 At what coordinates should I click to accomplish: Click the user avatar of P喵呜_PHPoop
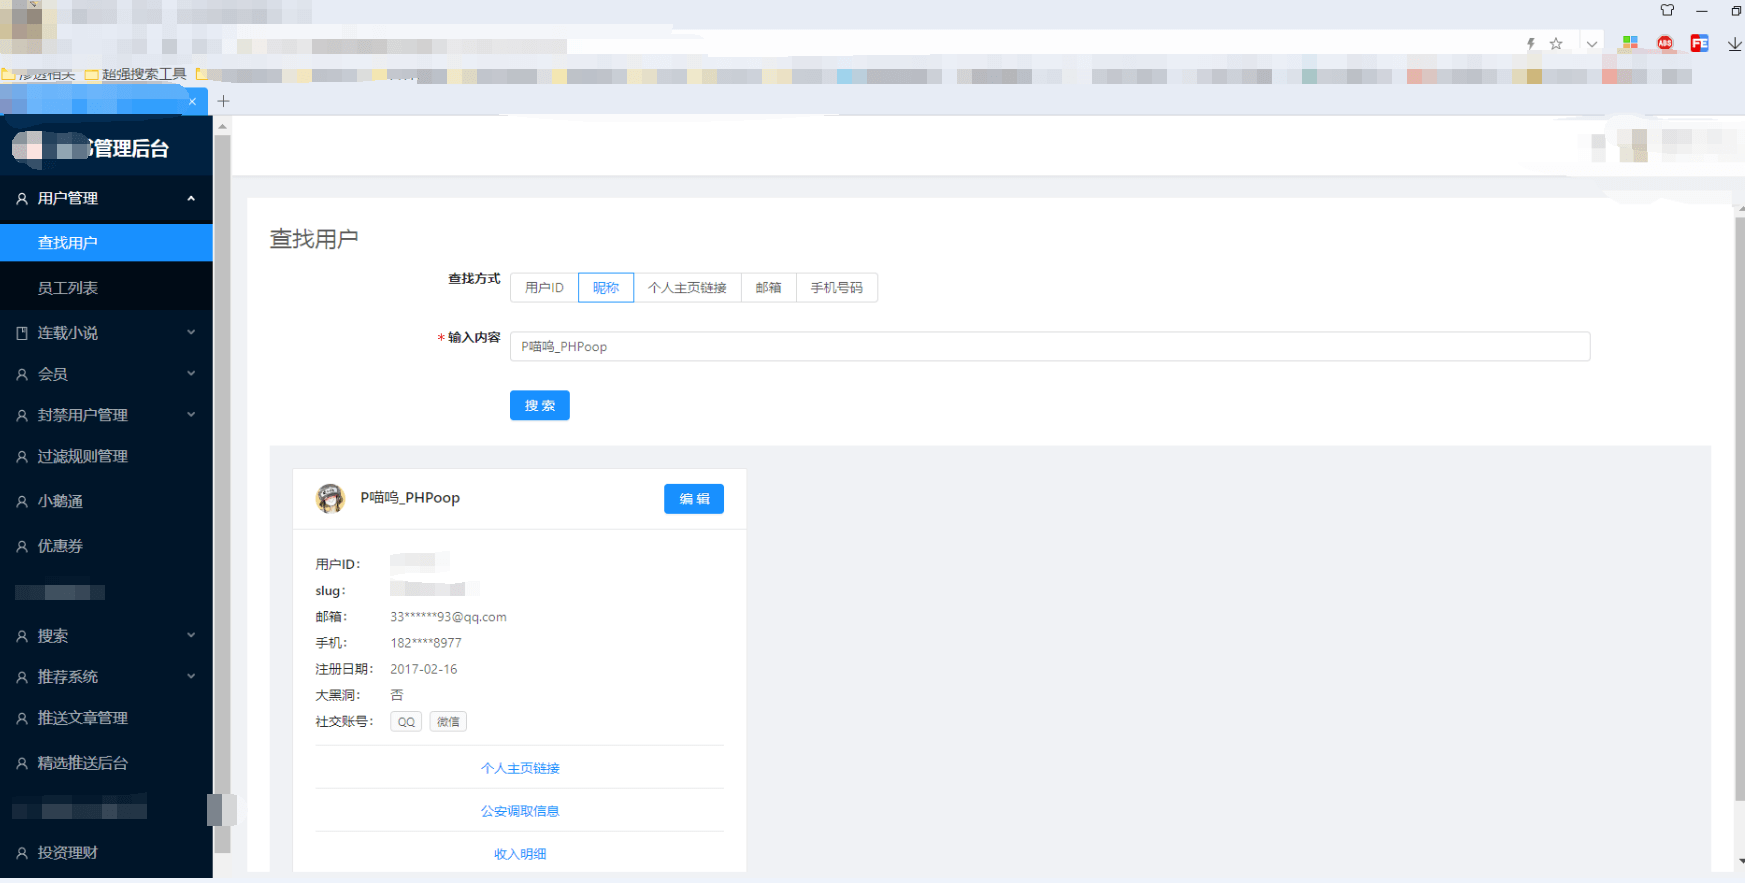pyautogui.click(x=330, y=498)
